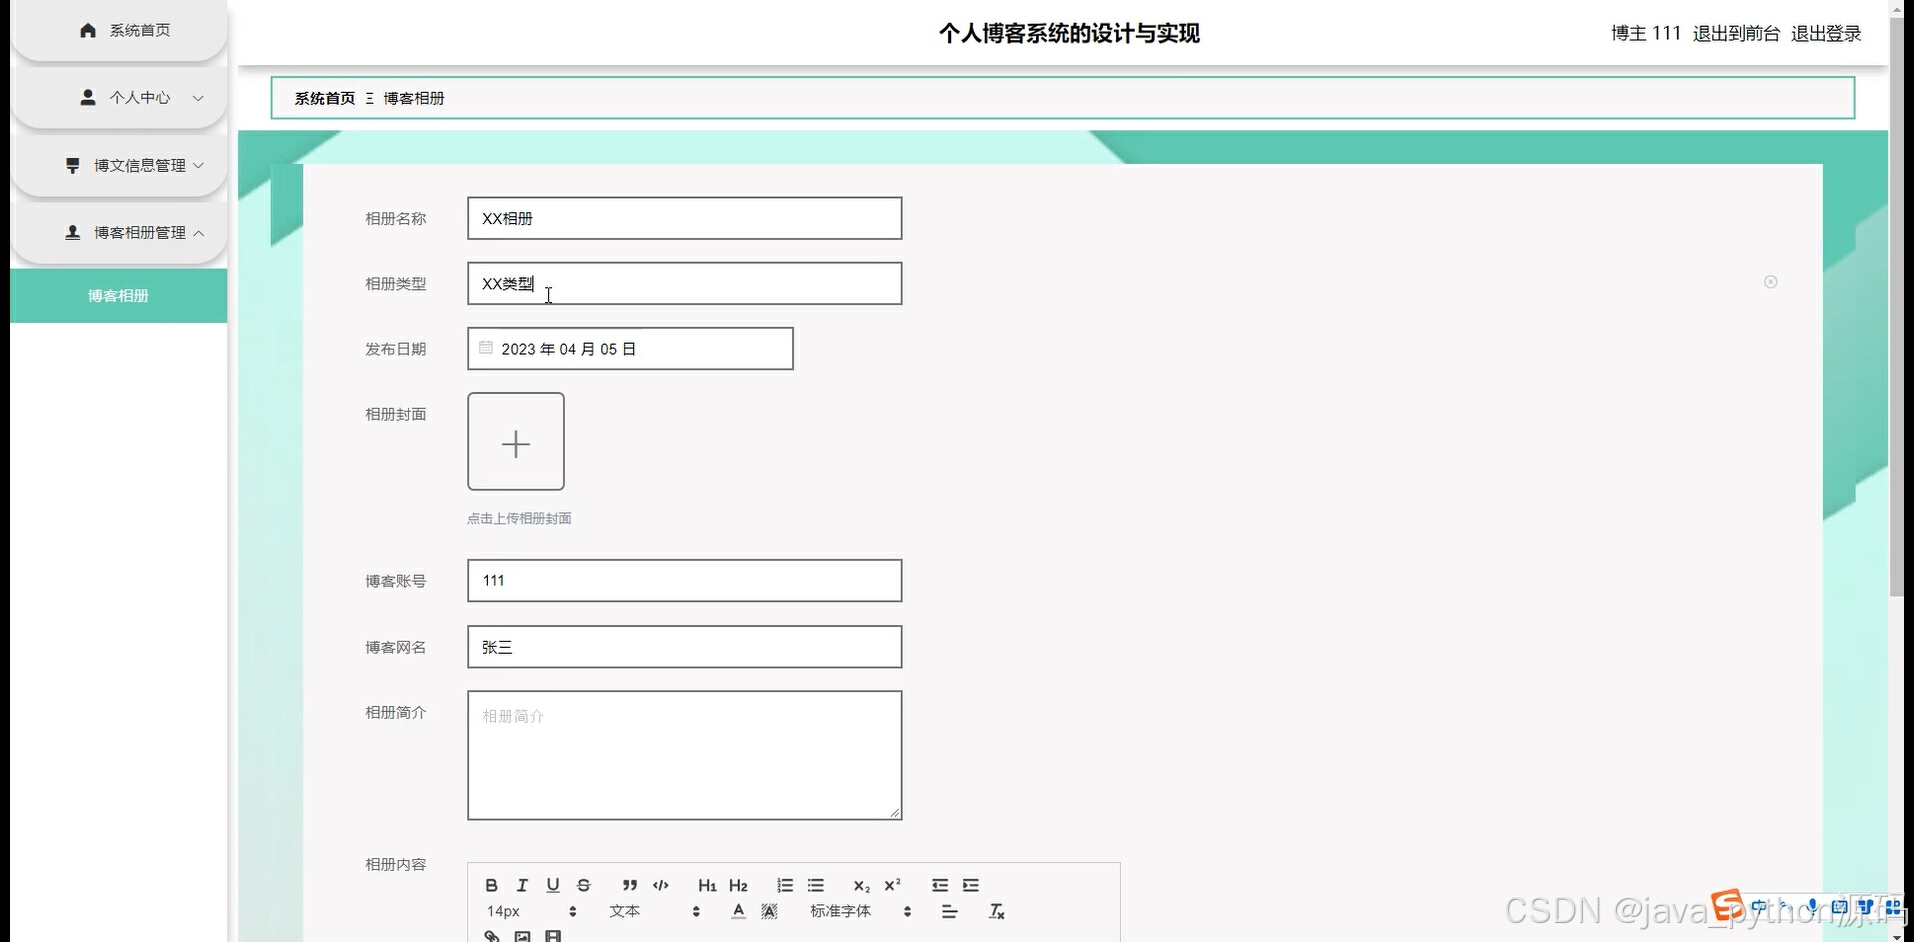Viewport: 1914px width, 942px height.
Task: Open the text color picker
Action: (x=738, y=911)
